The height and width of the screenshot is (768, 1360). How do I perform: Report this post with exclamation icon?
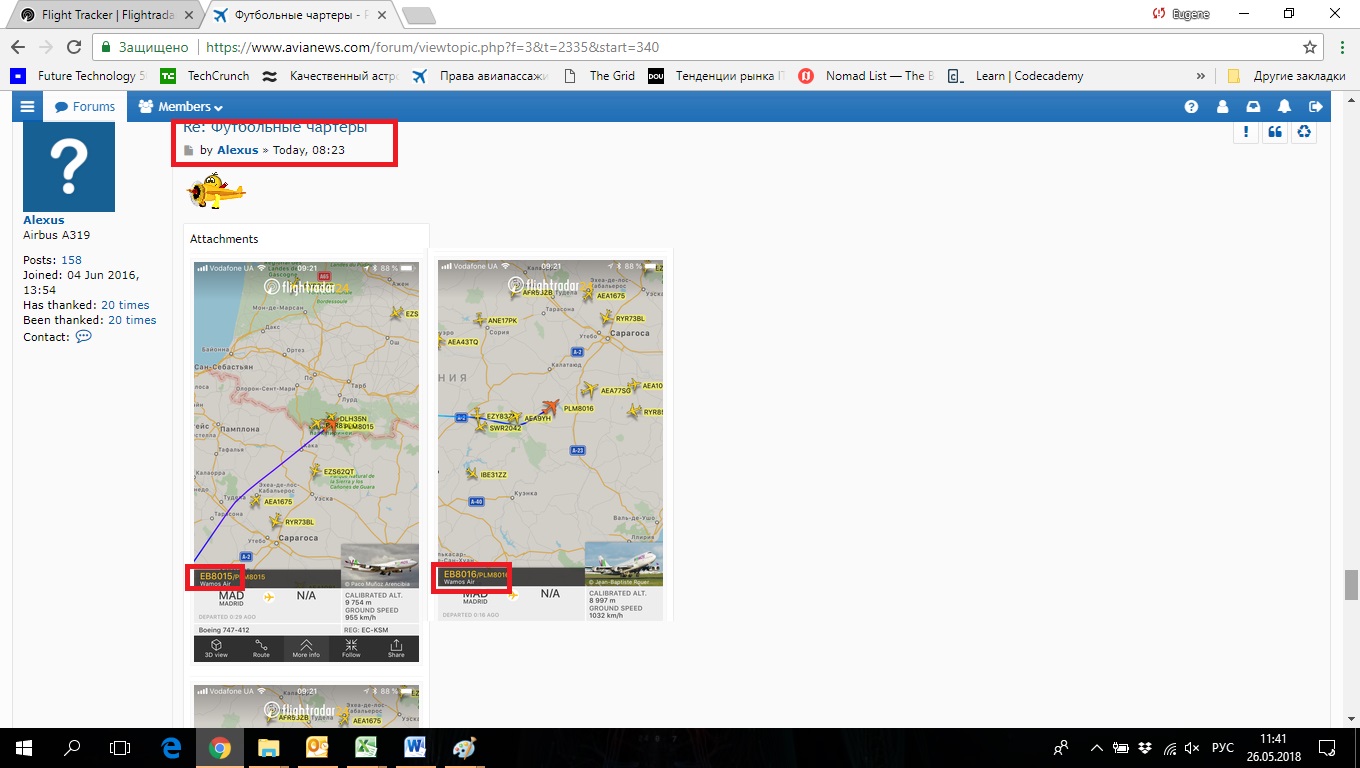1245,132
